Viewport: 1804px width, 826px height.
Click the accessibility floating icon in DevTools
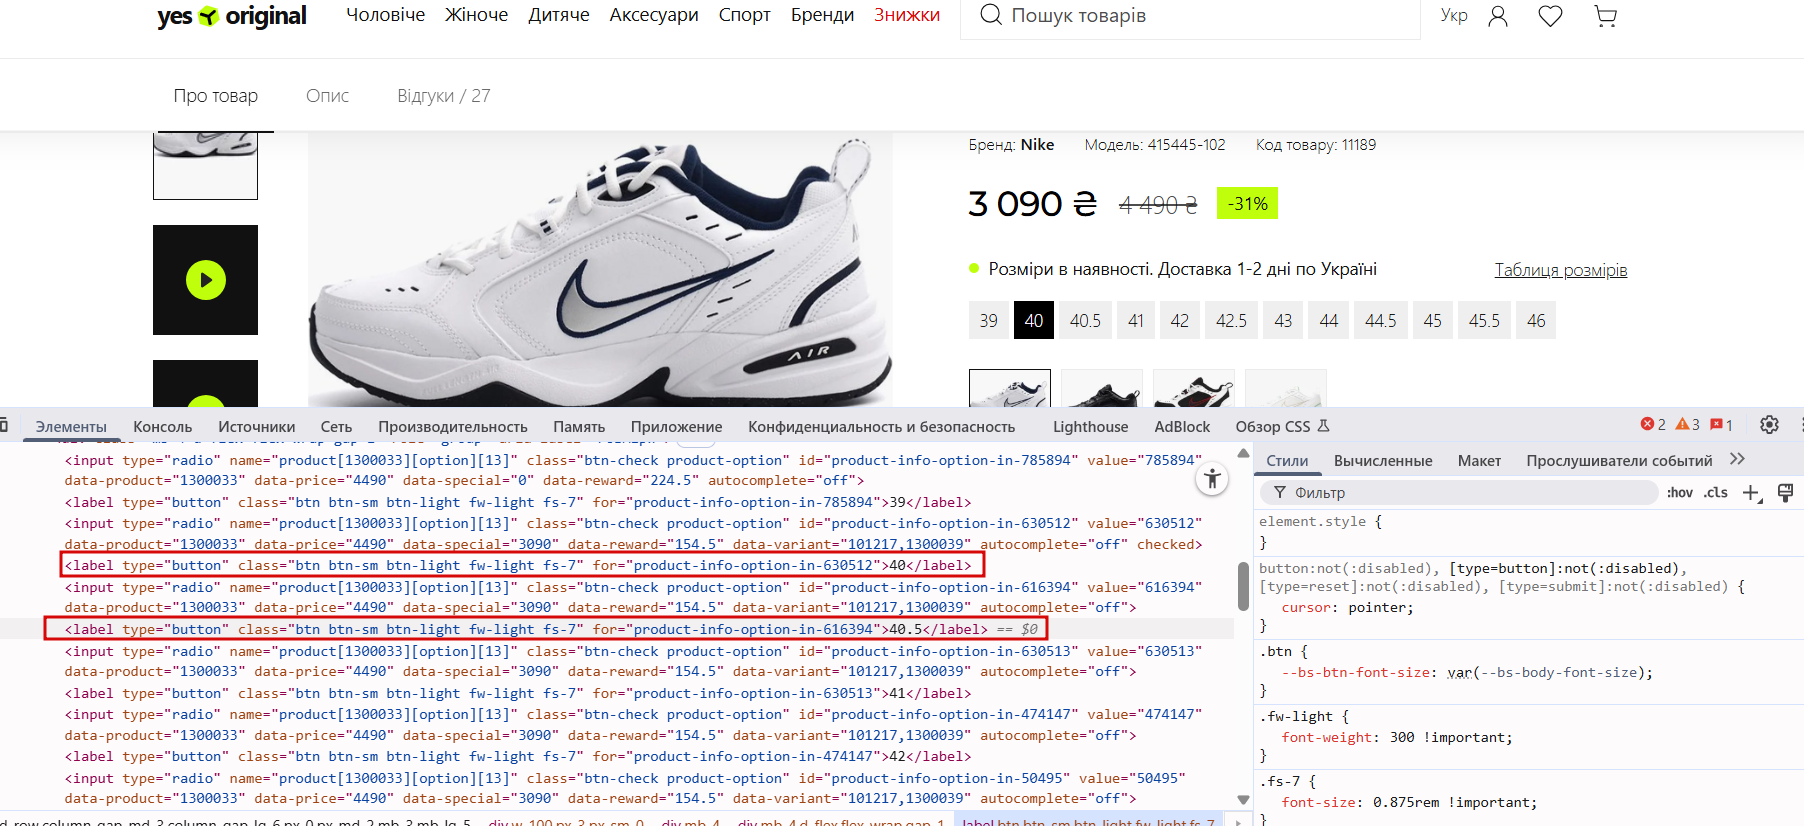tap(1212, 479)
